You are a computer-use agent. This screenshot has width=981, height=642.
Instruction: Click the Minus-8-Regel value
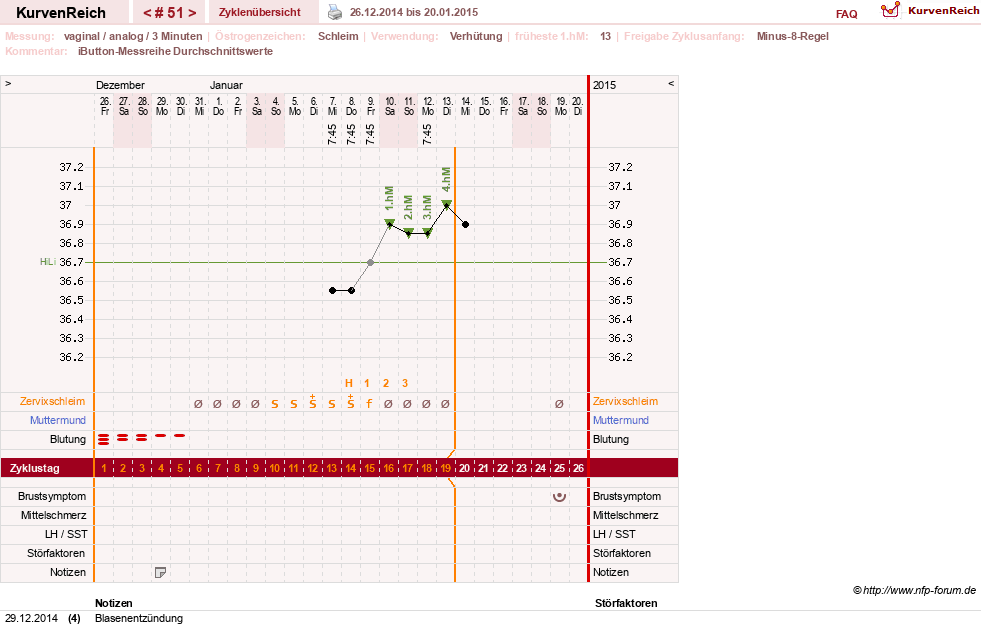point(792,36)
